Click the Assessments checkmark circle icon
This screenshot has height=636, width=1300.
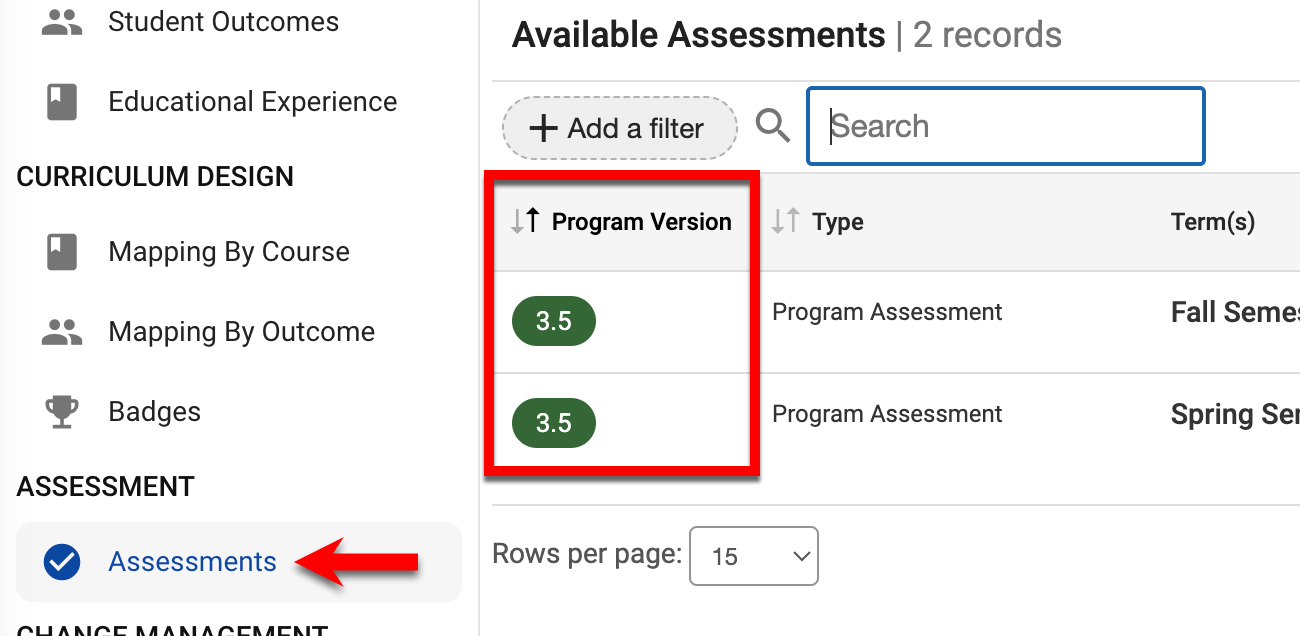click(62, 562)
